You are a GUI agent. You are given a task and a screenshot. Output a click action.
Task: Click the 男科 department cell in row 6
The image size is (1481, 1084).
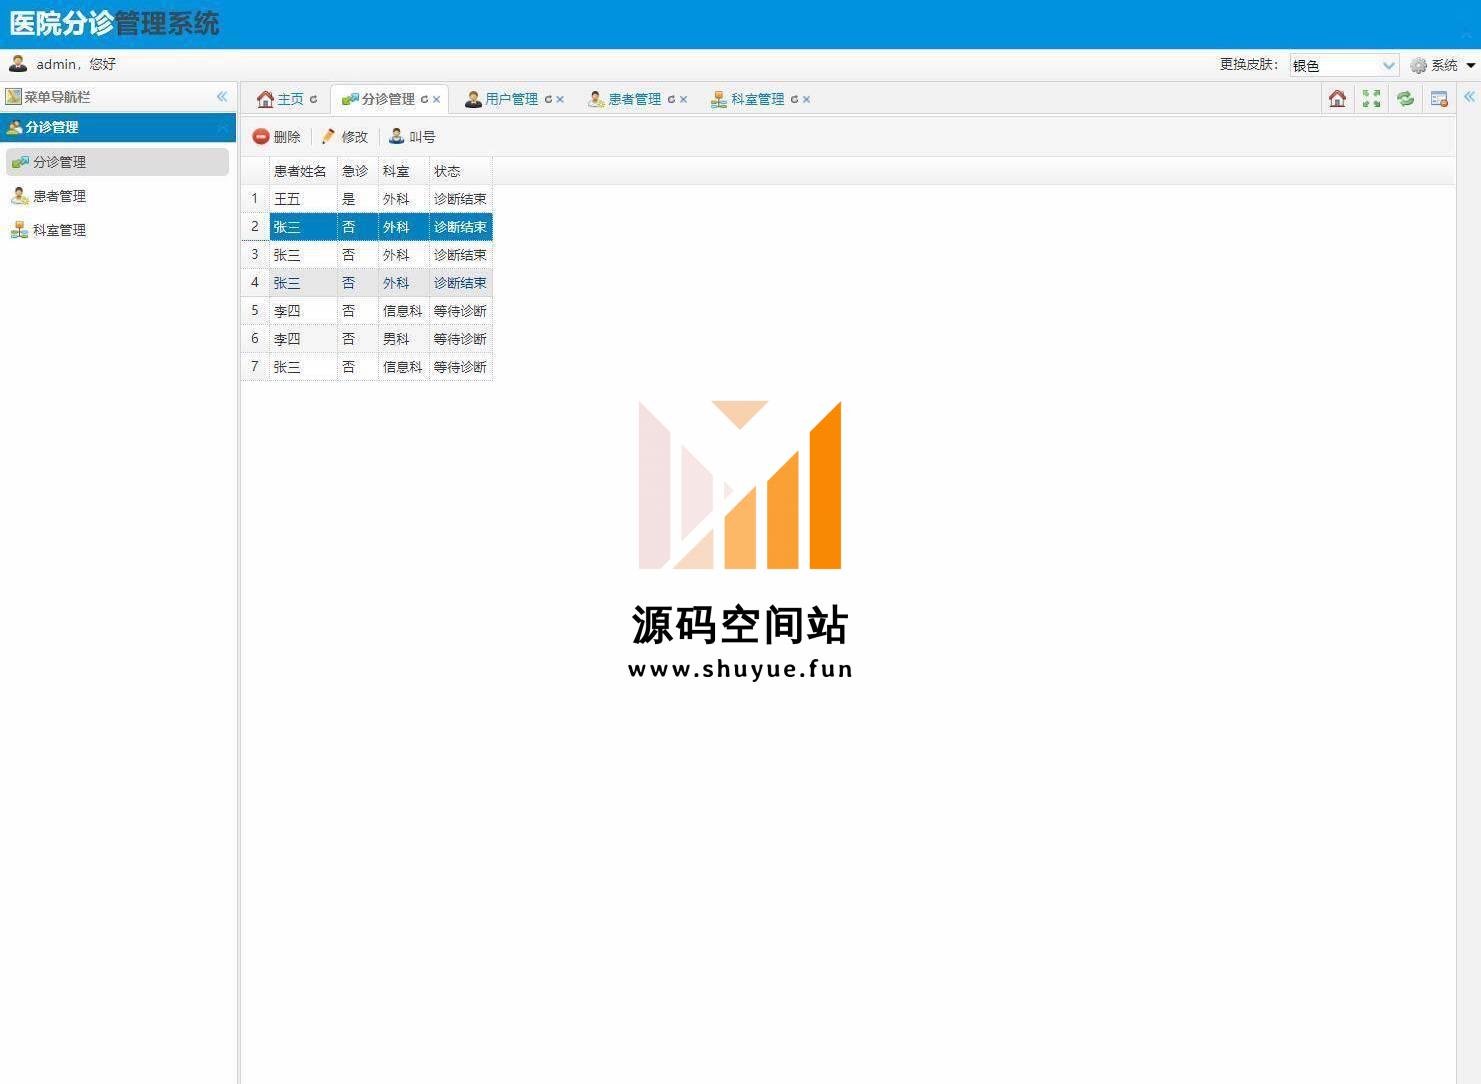[404, 339]
